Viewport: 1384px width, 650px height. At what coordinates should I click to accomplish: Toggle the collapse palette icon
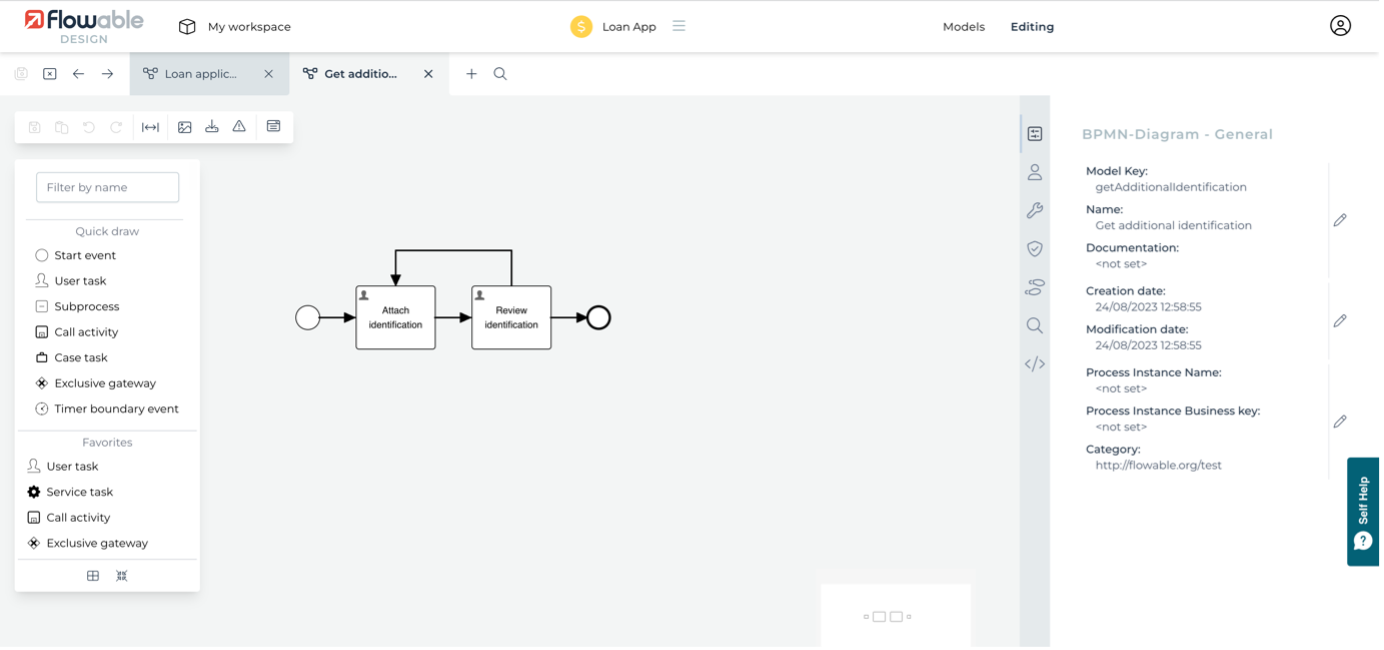tap(121, 575)
